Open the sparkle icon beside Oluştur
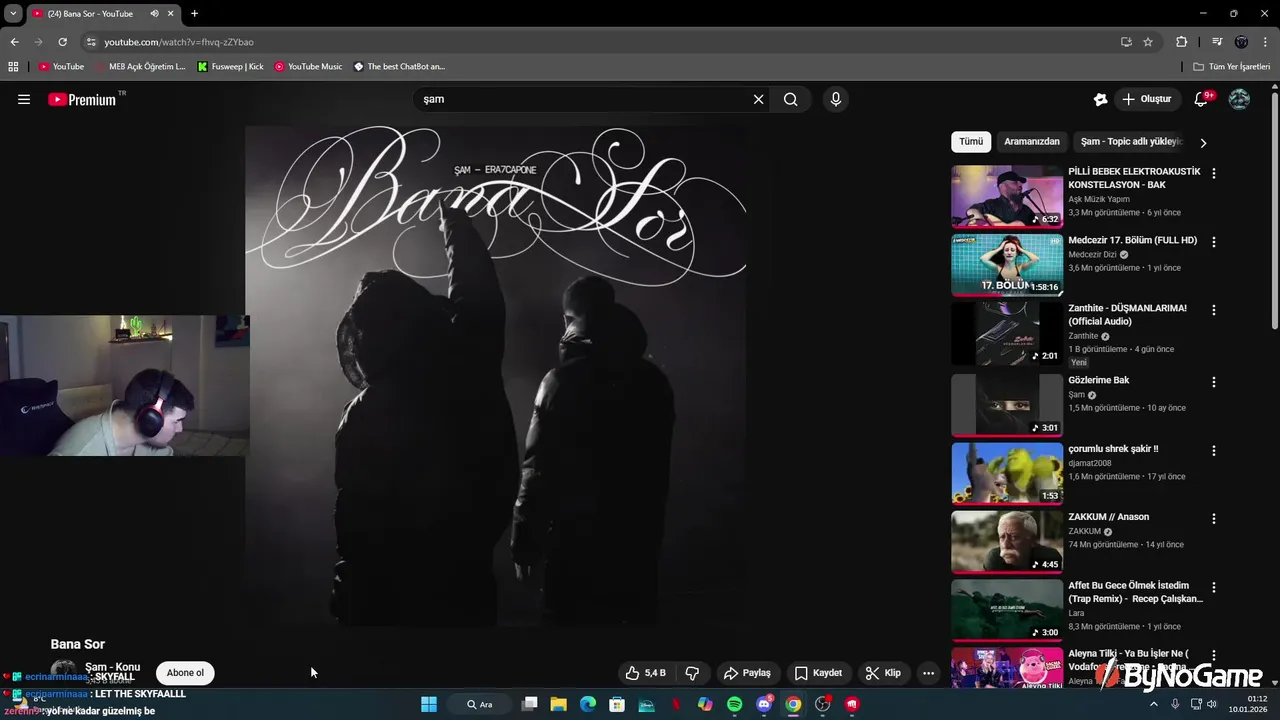 pyautogui.click(x=1100, y=99)
